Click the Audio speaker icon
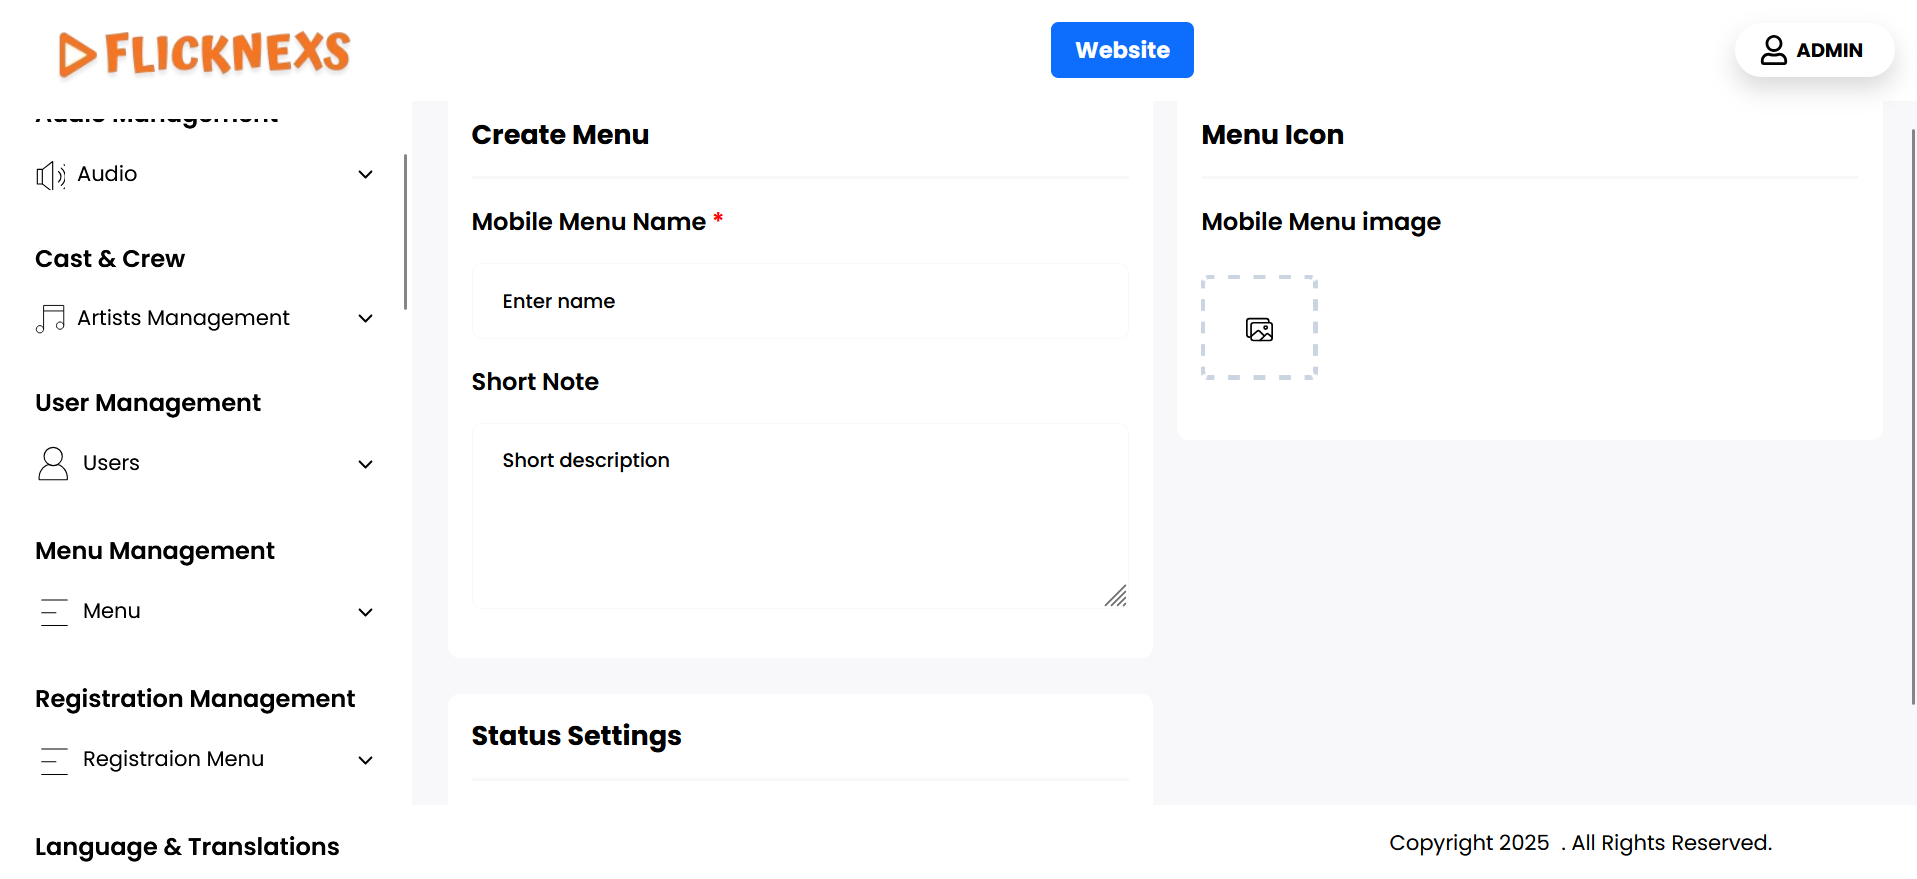1917x879 pixels. point(51,176)
